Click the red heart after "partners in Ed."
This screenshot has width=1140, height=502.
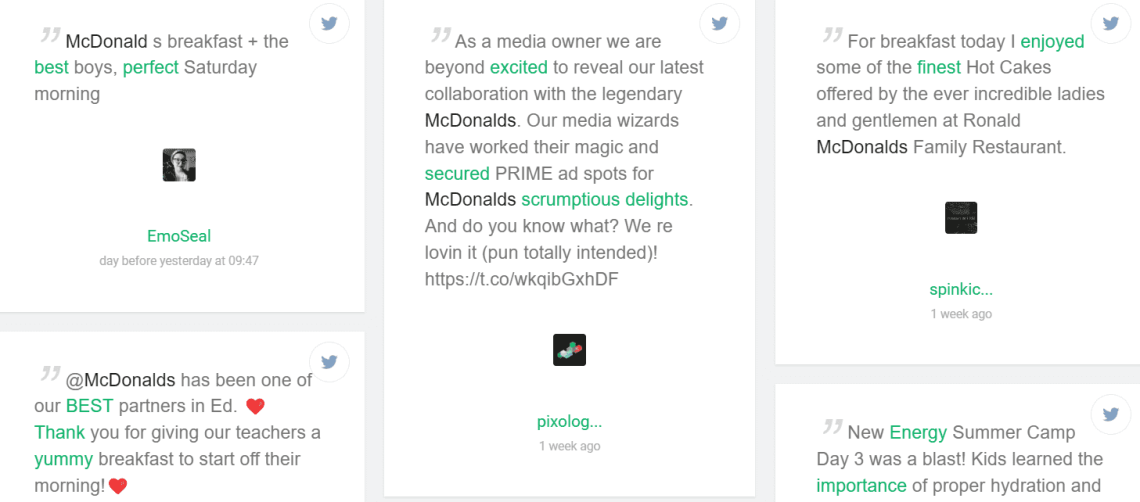[x=255, y=407]
